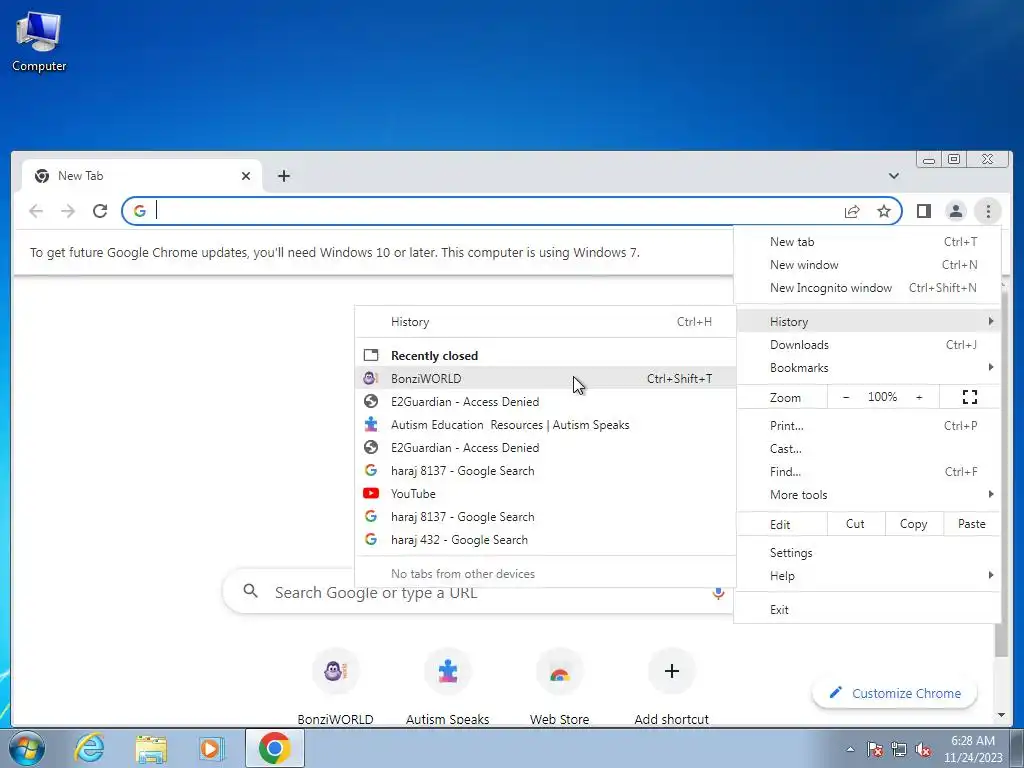Open the profile avatar icon
The image size is (1024, 768).
(955, 211)
